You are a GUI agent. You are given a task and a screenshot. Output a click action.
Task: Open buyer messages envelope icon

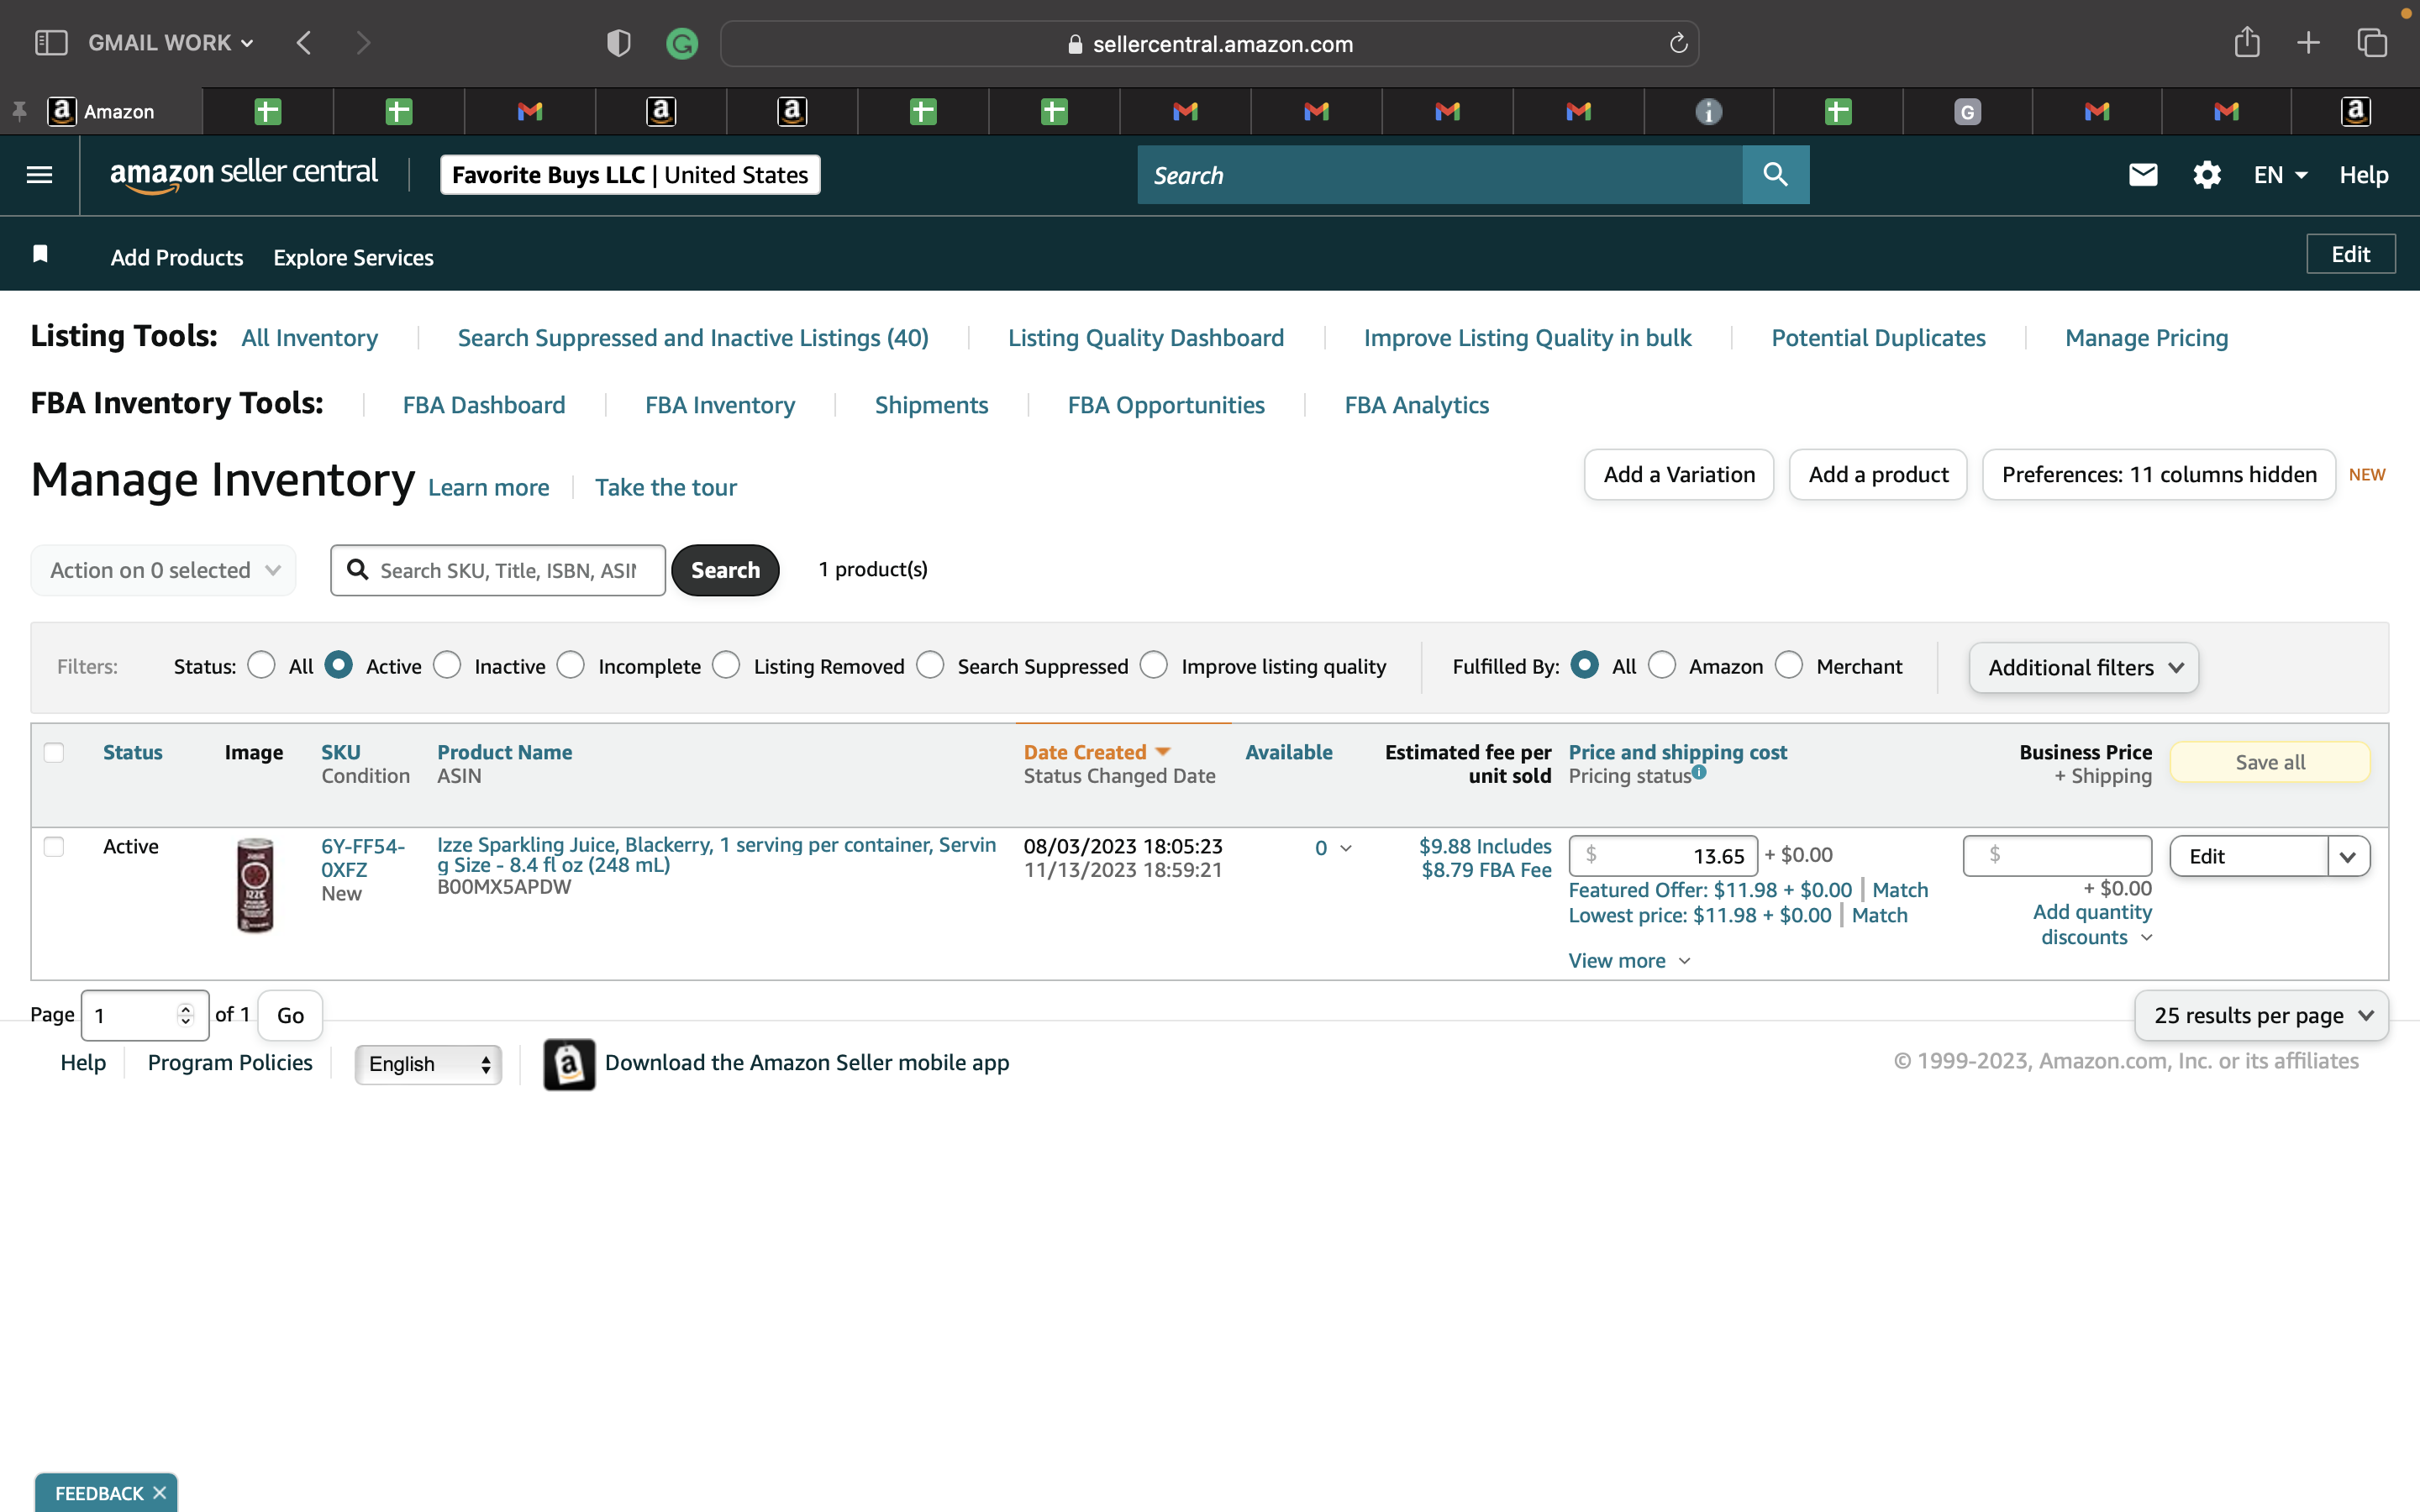pos(2143,175)
